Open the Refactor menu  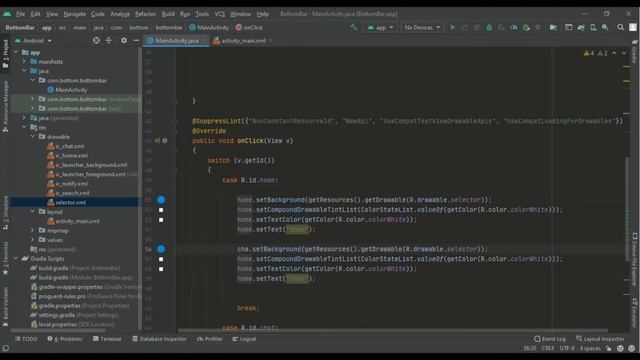pos(145,14)
